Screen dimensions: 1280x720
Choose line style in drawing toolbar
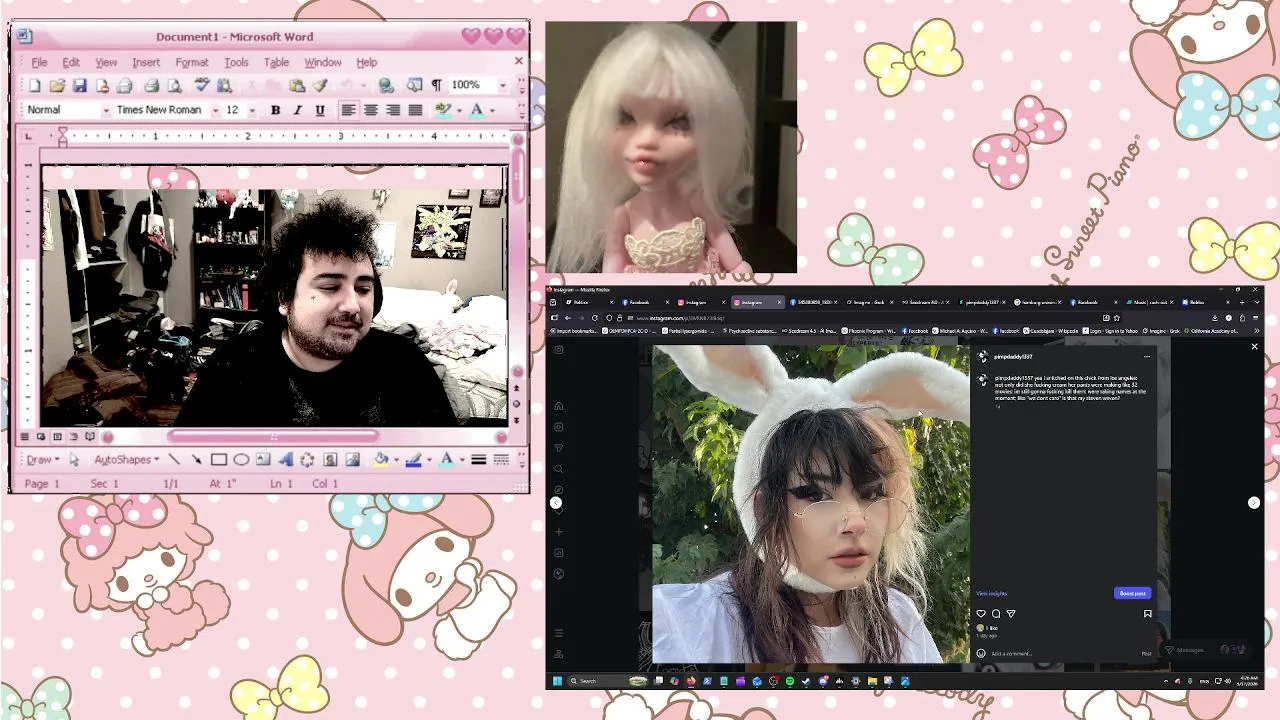479,460
